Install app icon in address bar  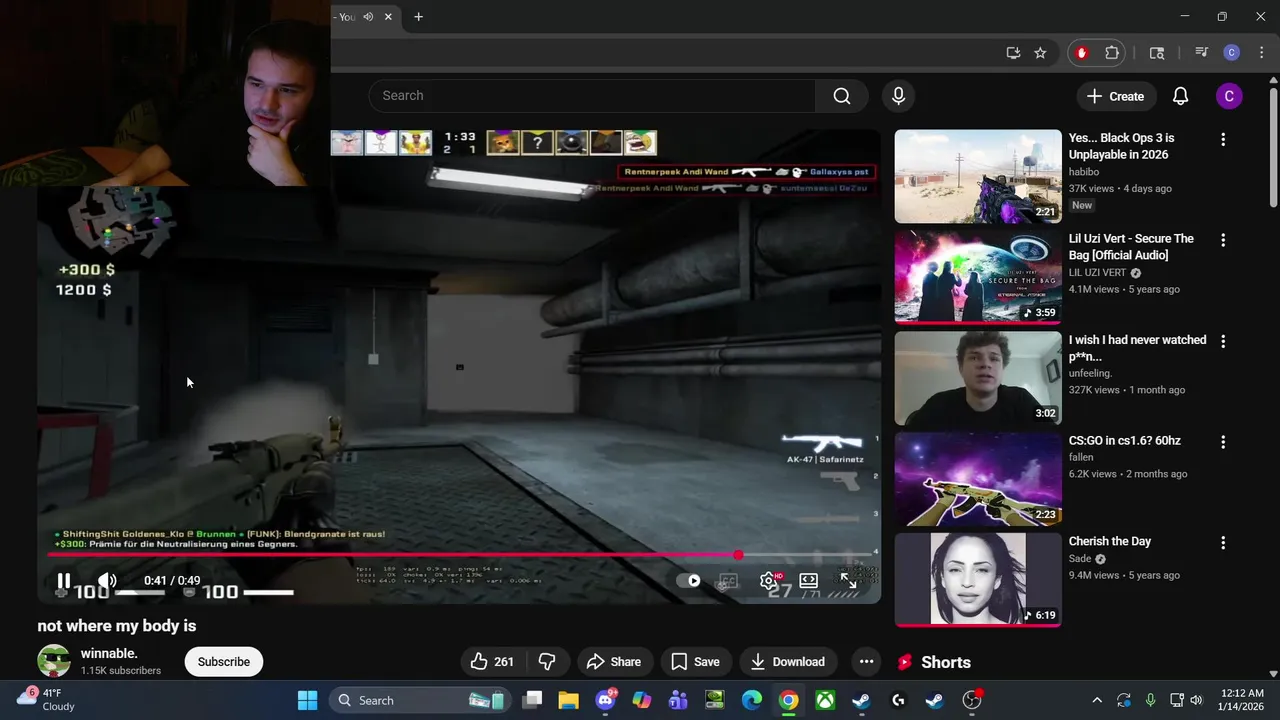[x=1013, y=53]
